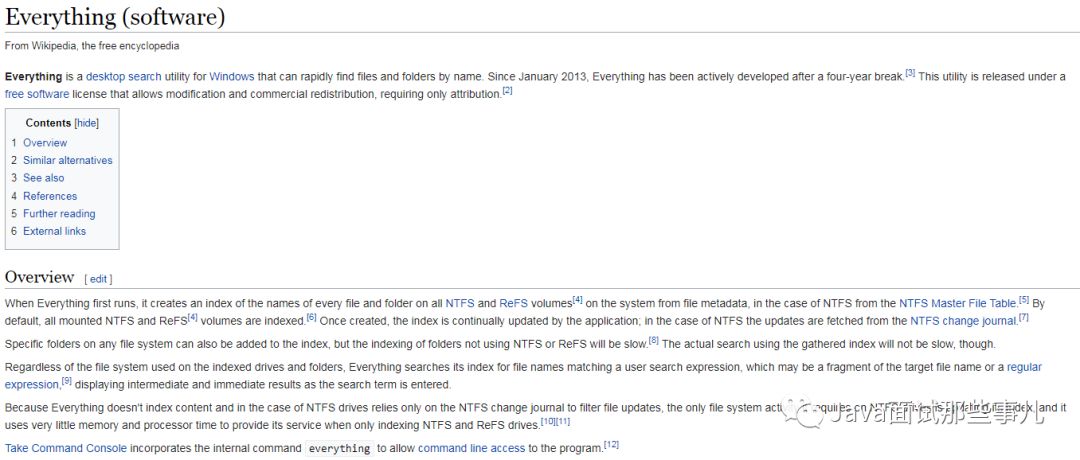Open the 'NTFS change journal' link

963,320
